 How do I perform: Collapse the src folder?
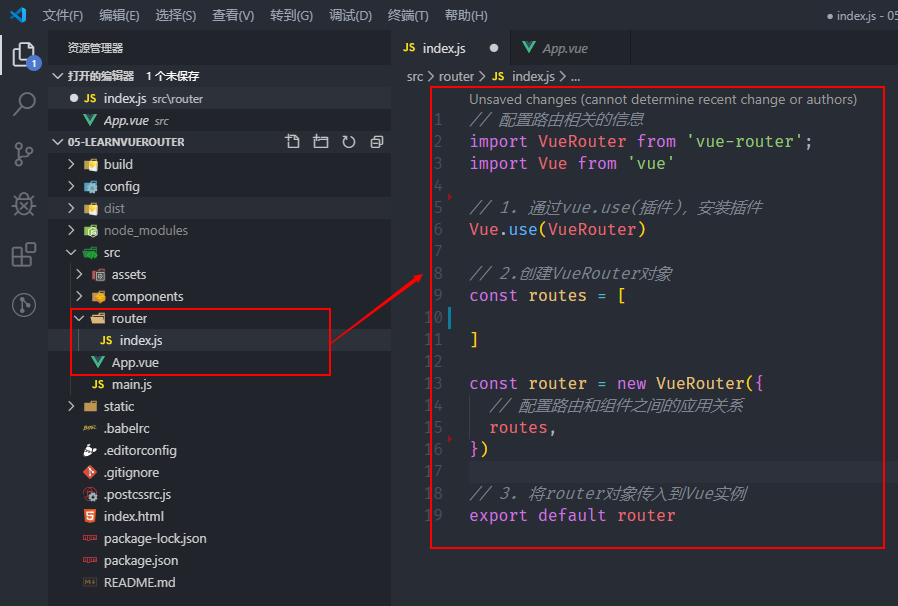click(71, 252)
